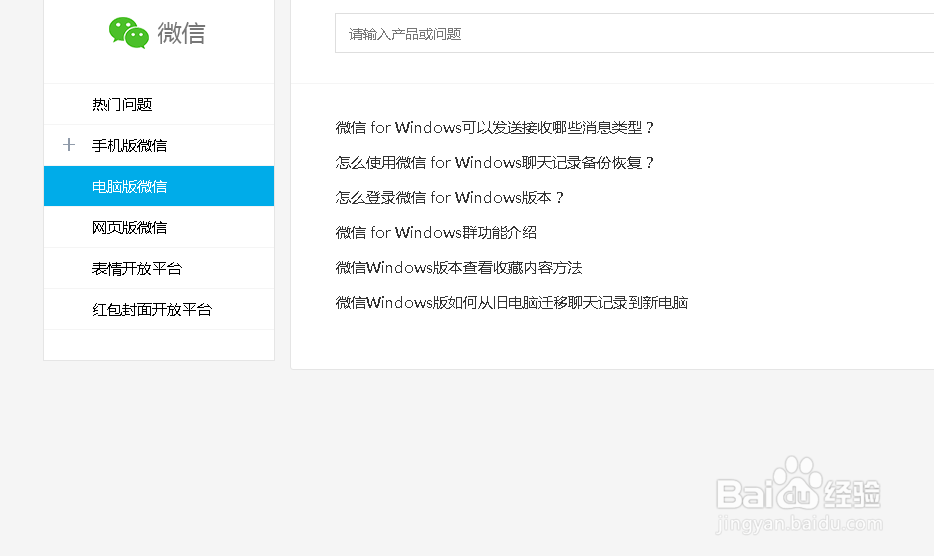Open 怎么登录微信 for Windows版本 question
Image resolution: width=934 pixels, height=556 pixels.
(449, 198)
